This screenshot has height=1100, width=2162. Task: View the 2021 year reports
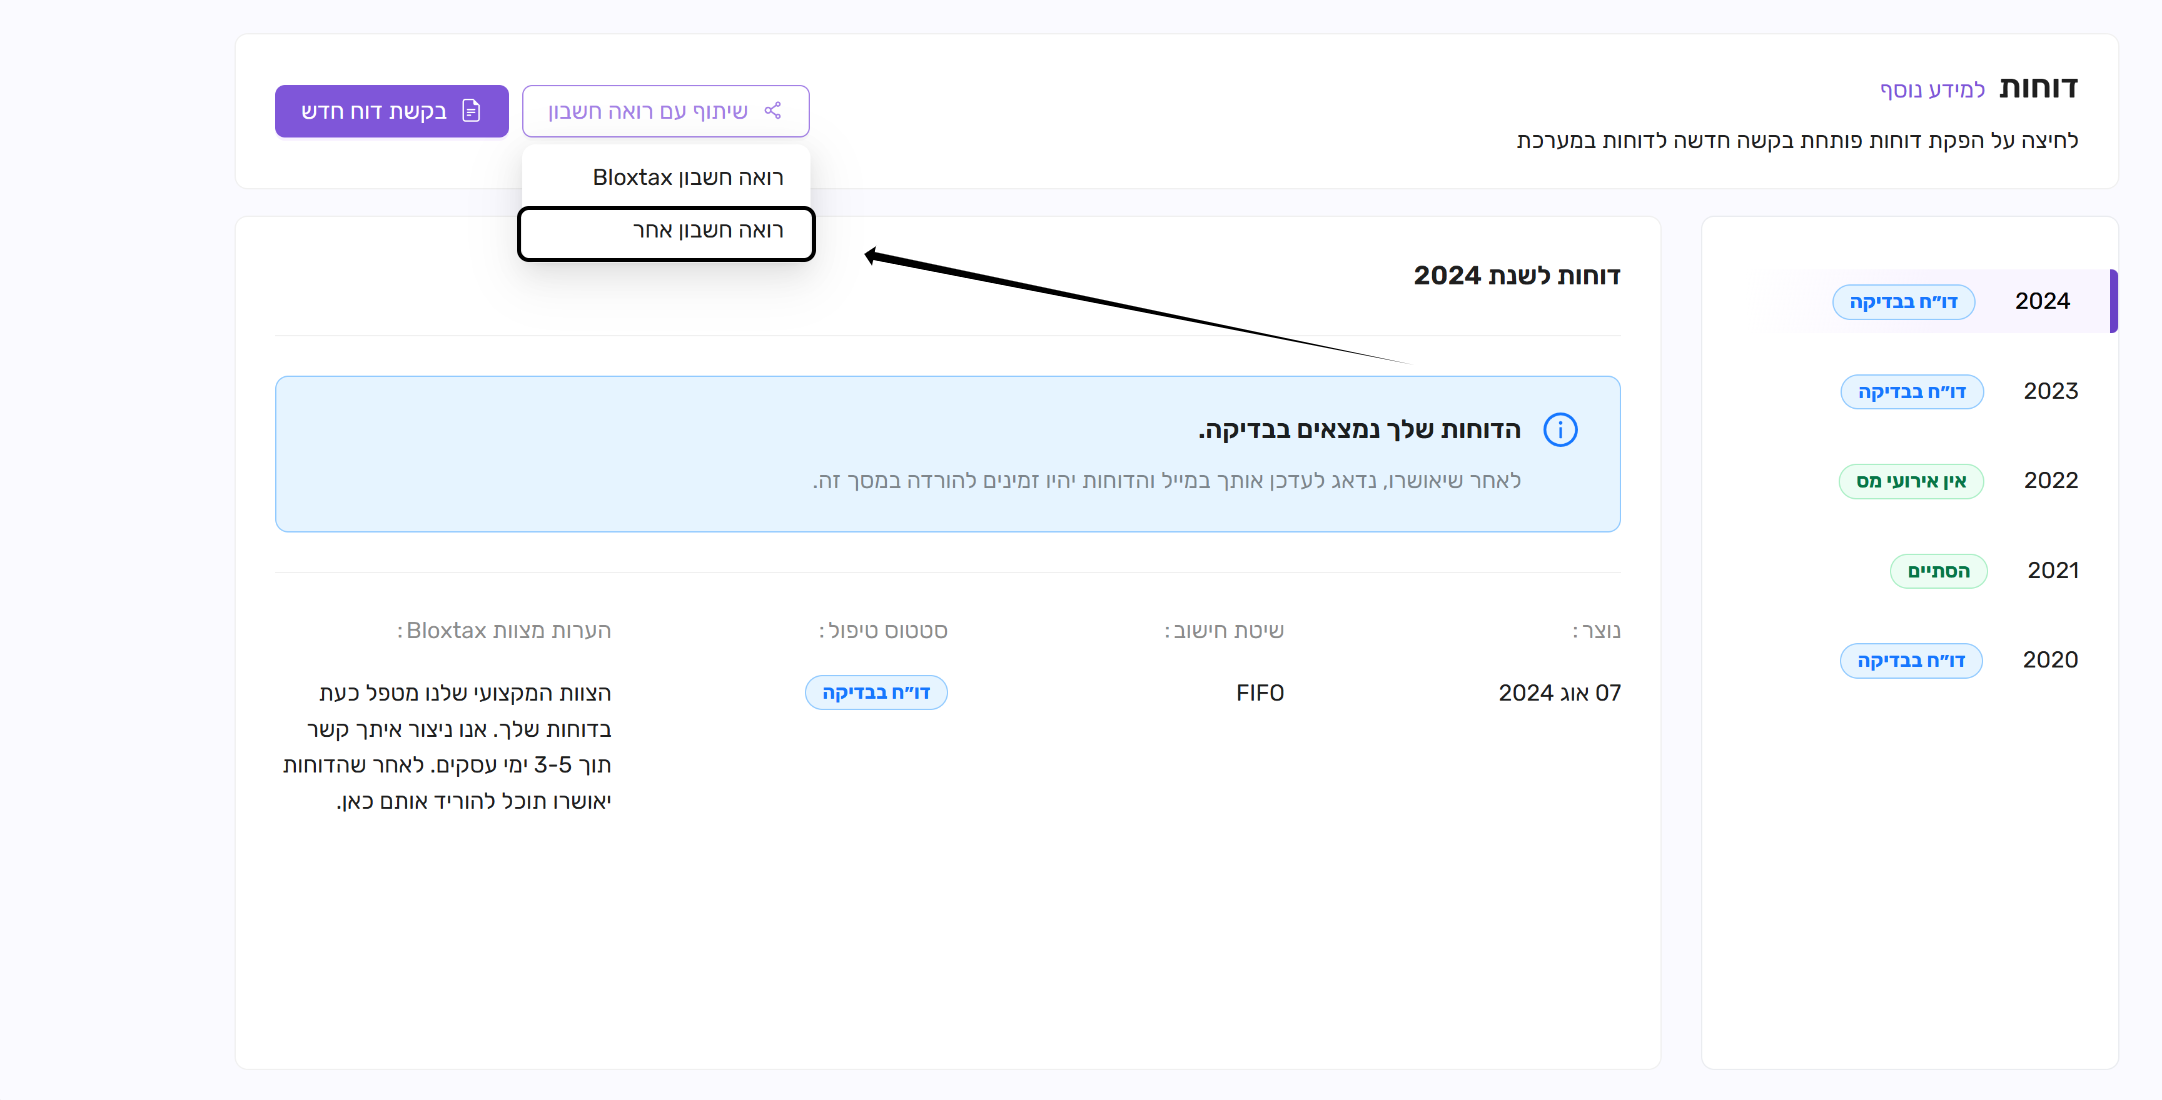pos(2052,571)
